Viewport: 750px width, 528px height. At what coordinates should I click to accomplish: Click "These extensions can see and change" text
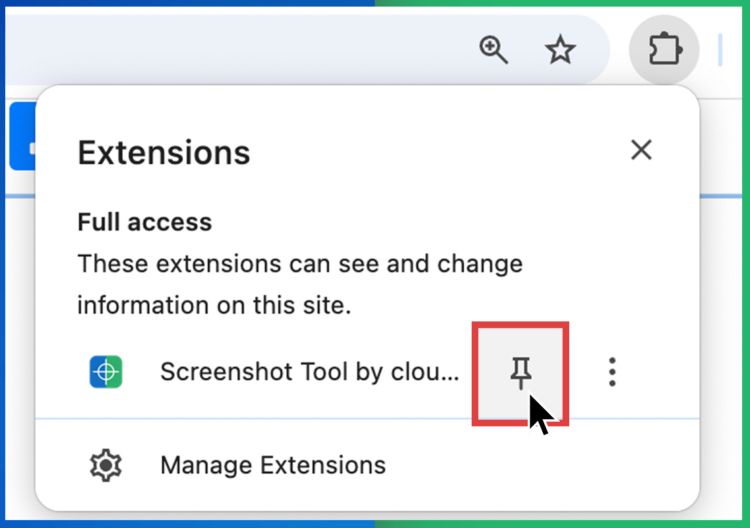pos(299,265)
